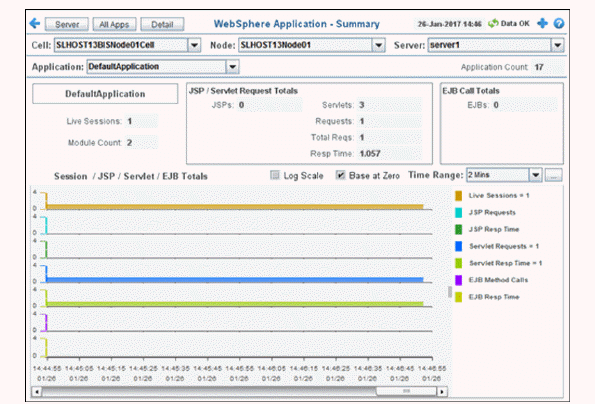Viewport: 595px width, 404px height.
Task: Click the DefaultApplication name button
Action: (105, 94)
